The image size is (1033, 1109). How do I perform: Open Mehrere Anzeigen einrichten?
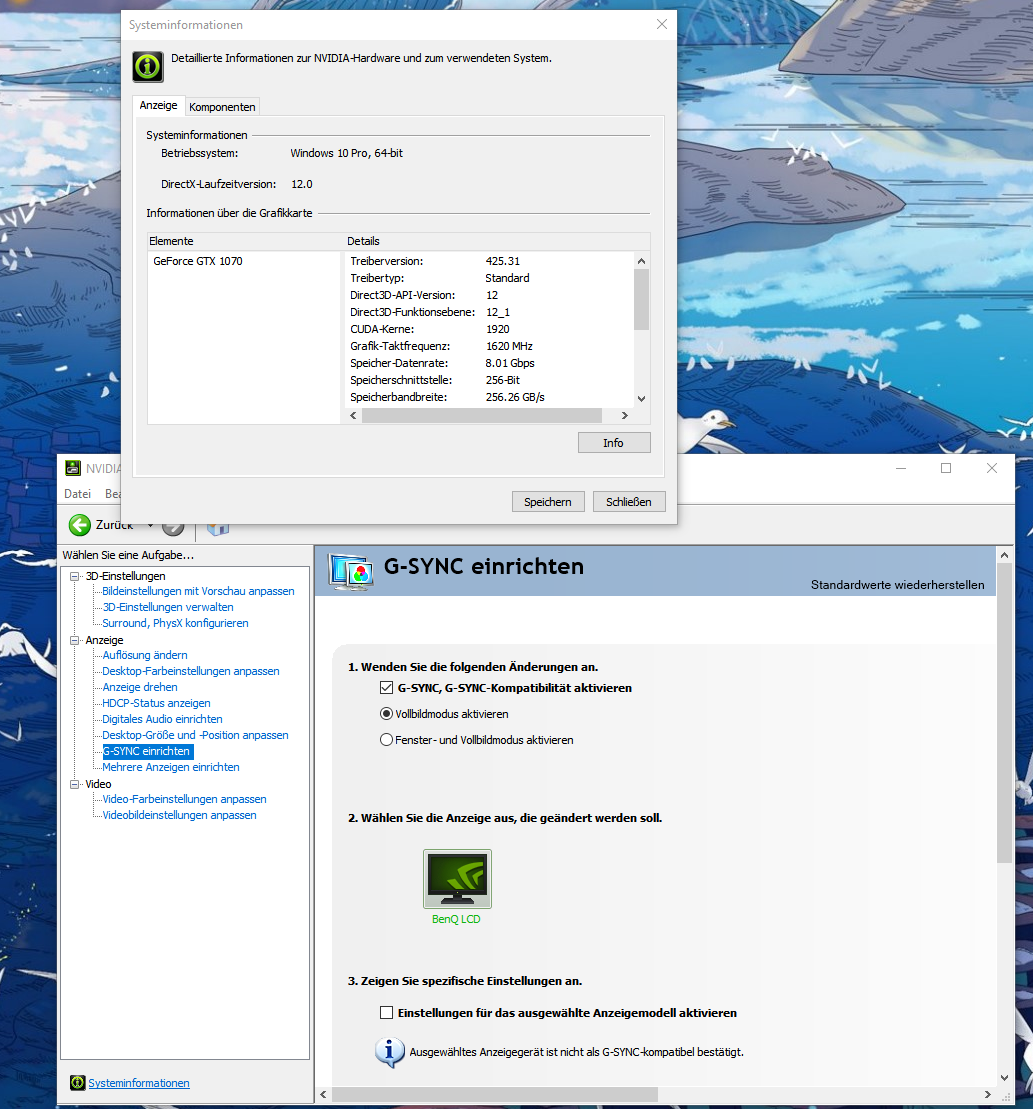[x=170, y=767]
